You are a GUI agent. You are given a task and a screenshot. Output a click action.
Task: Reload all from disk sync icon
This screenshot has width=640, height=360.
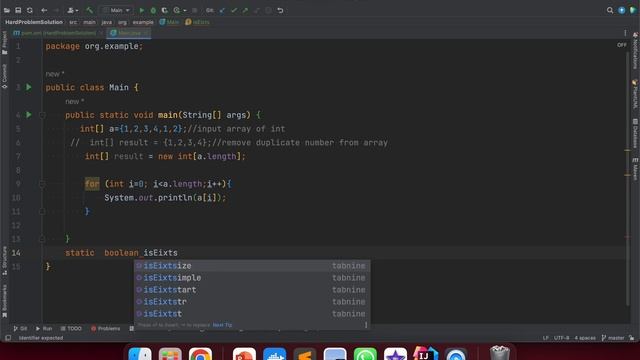tap(30, 10)
